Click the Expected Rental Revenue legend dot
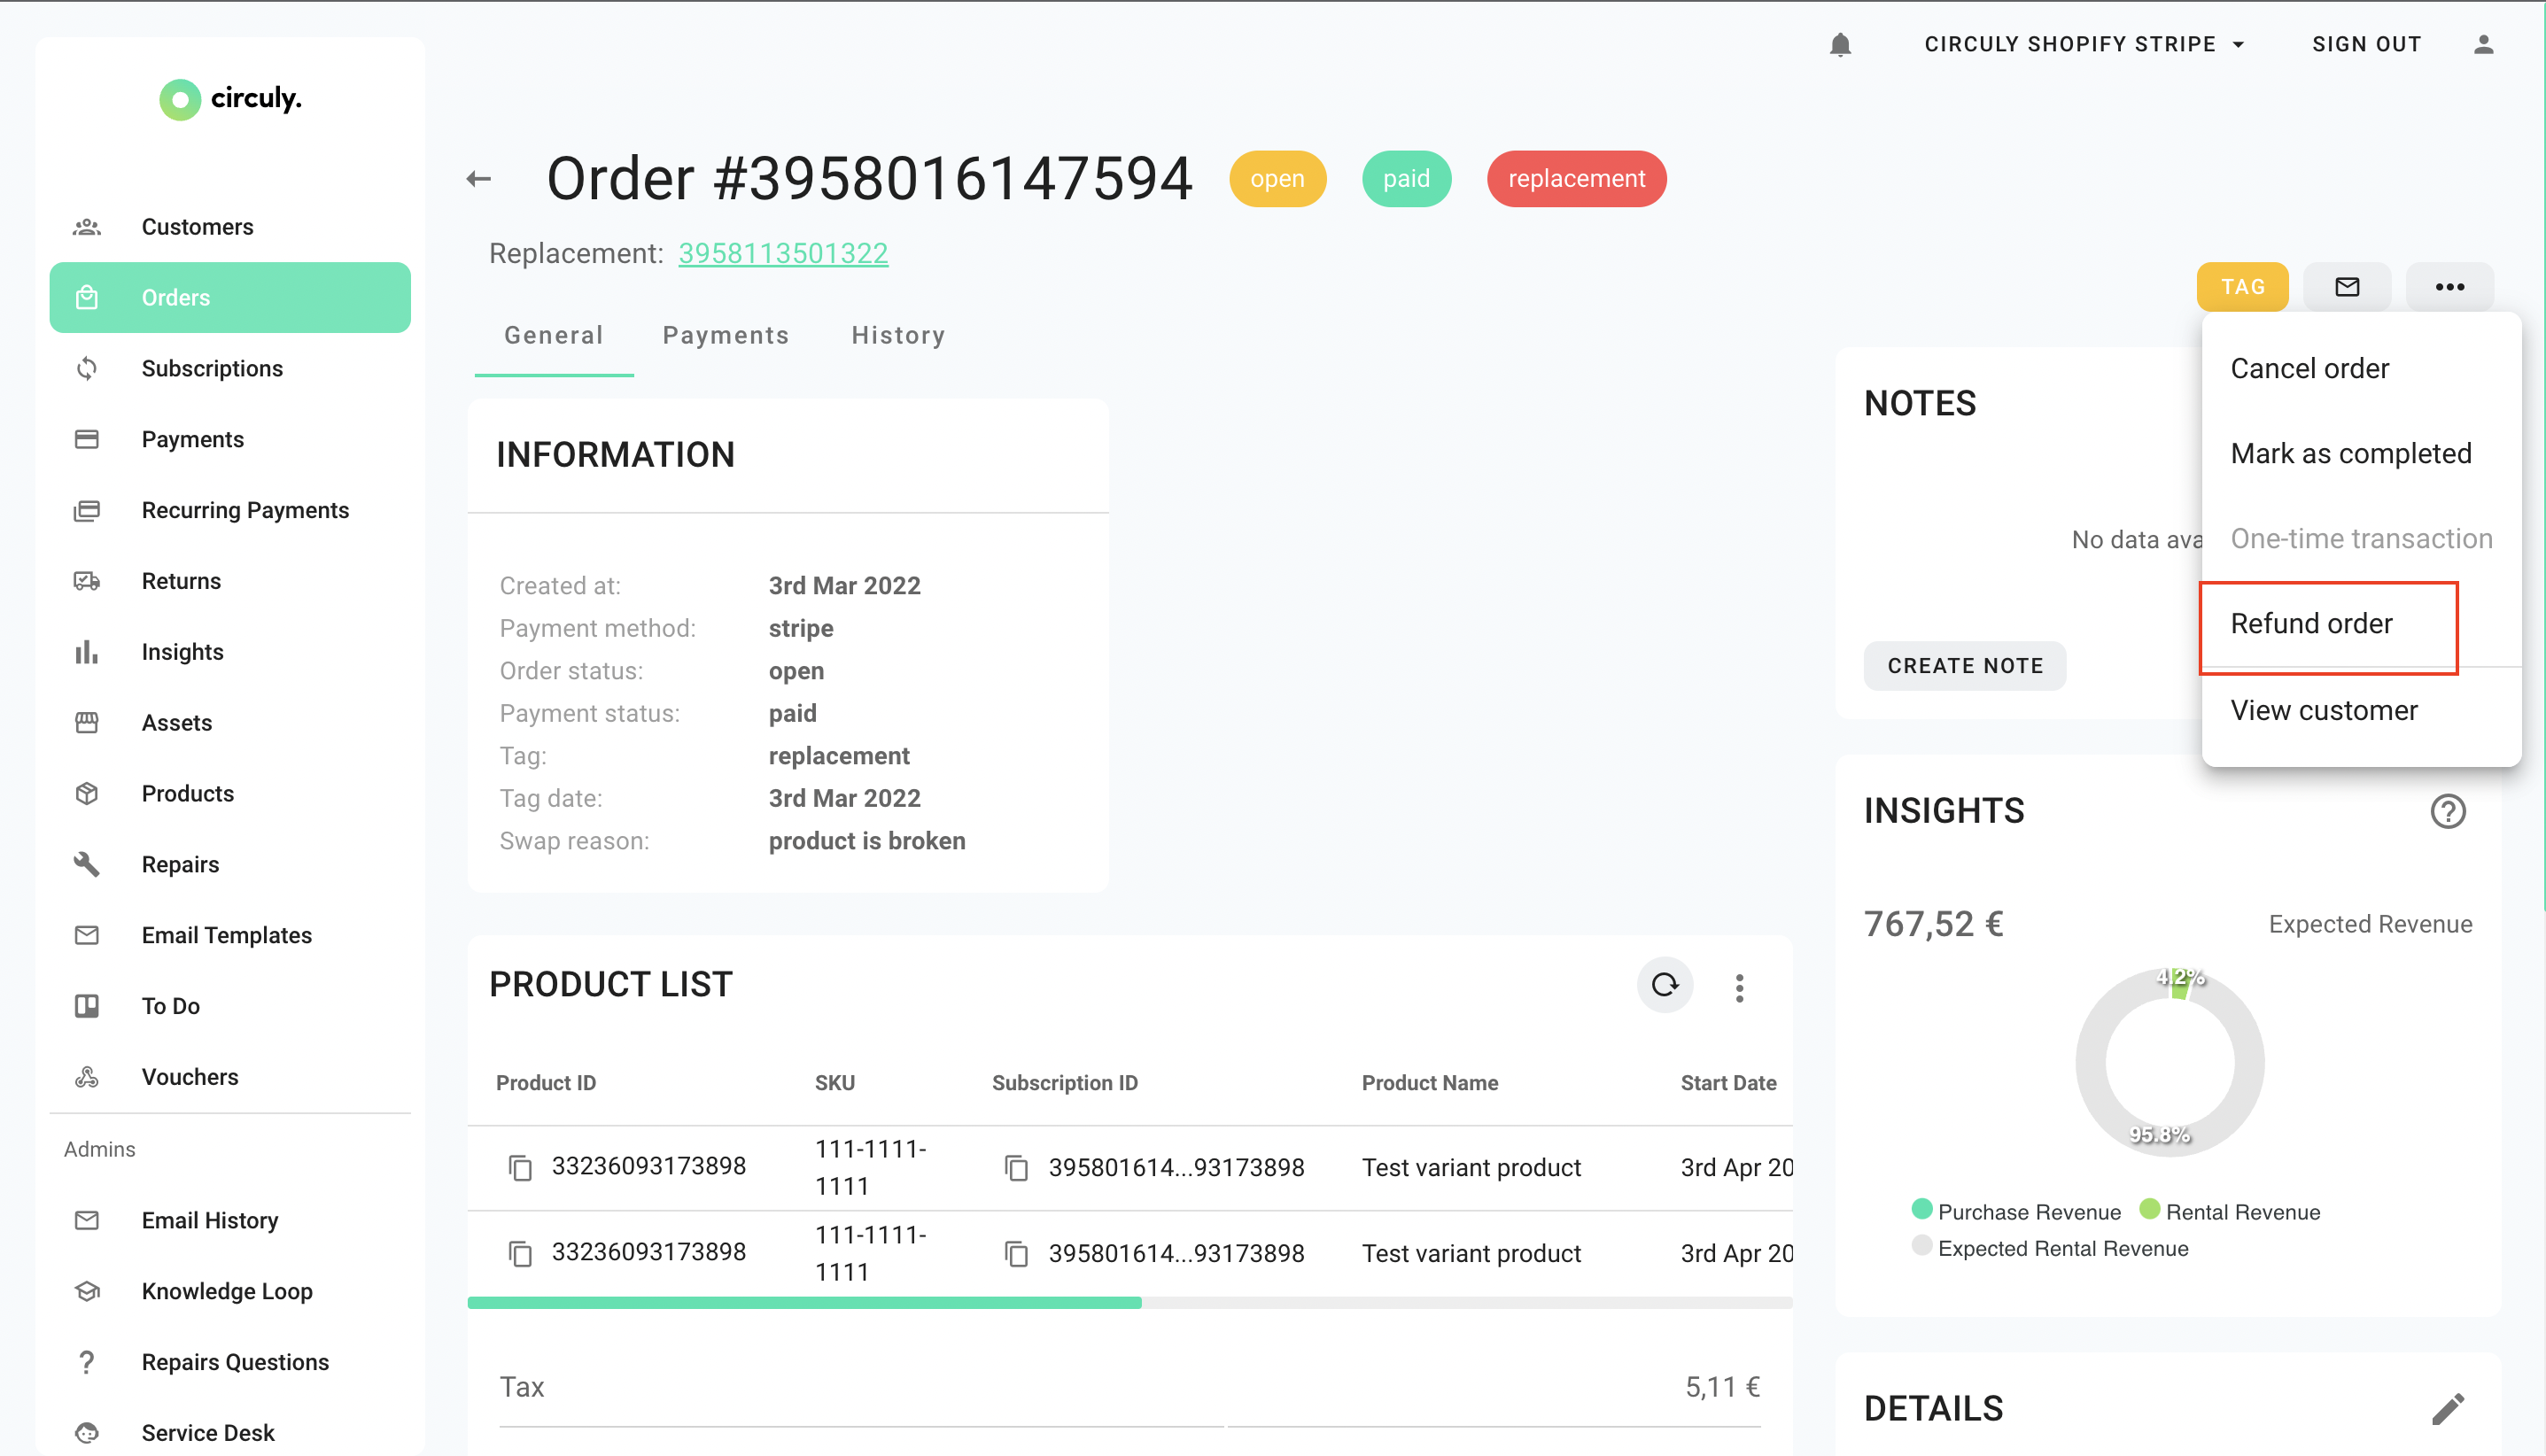2546x1456 pixels. [x=1921, y=1246]
